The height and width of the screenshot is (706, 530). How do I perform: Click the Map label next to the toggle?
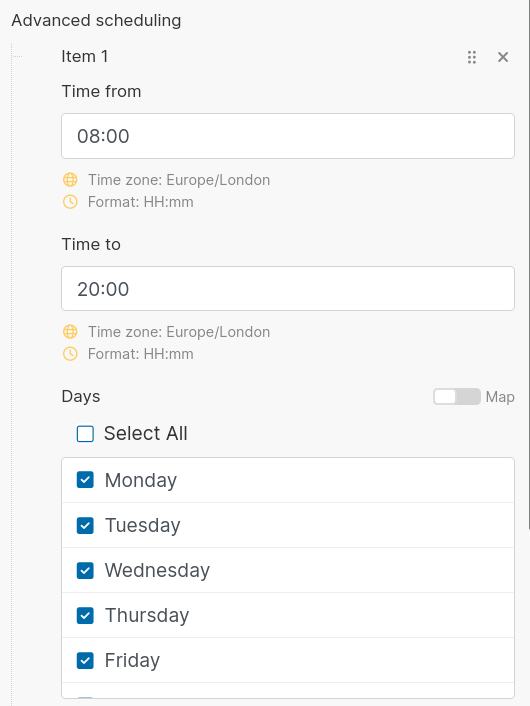500,397
